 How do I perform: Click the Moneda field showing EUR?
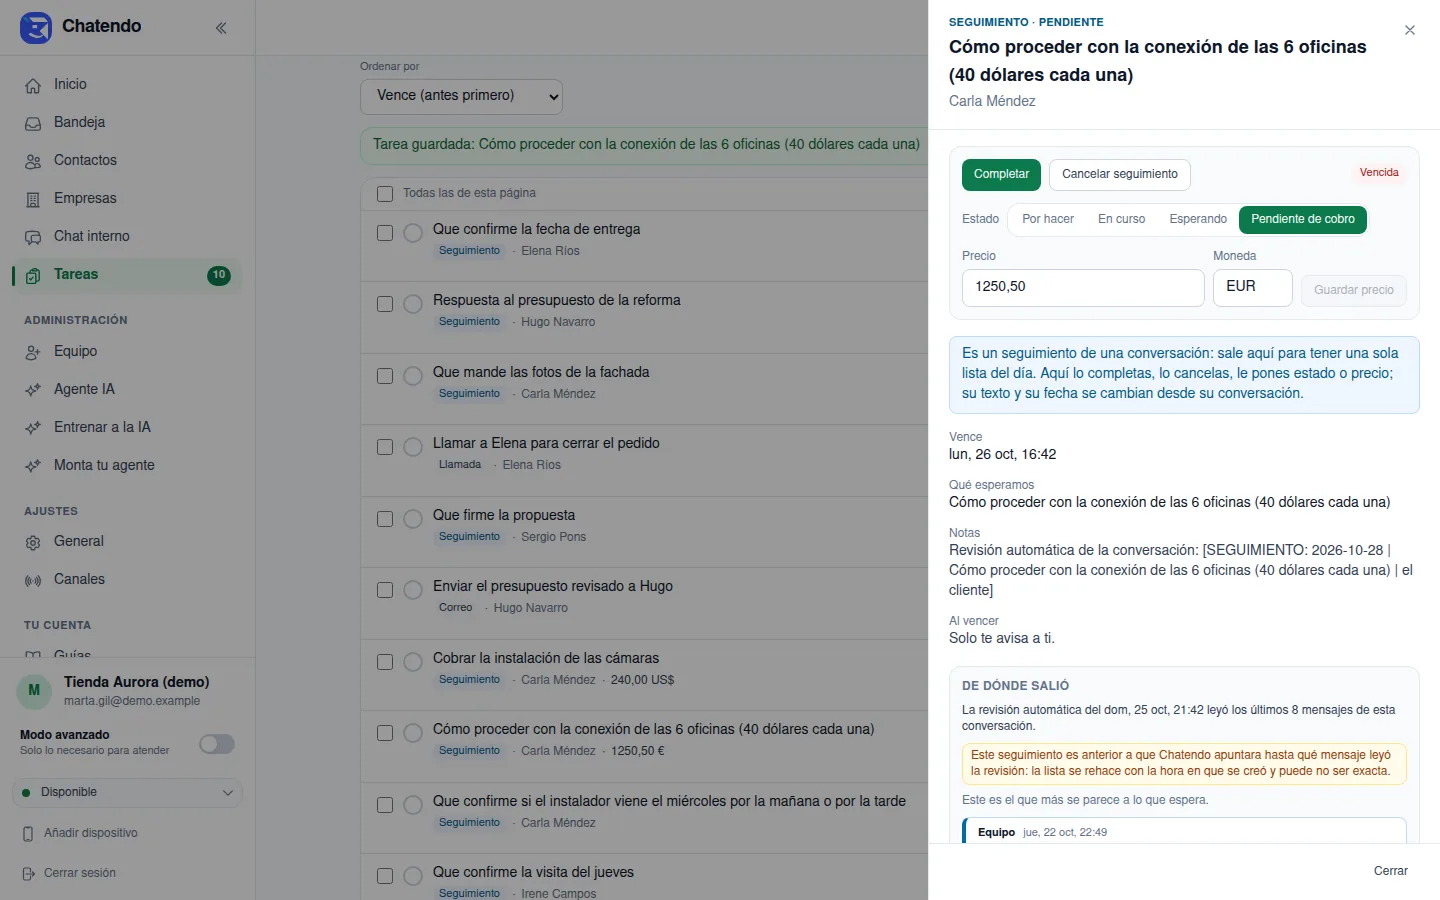(1253, 288)
